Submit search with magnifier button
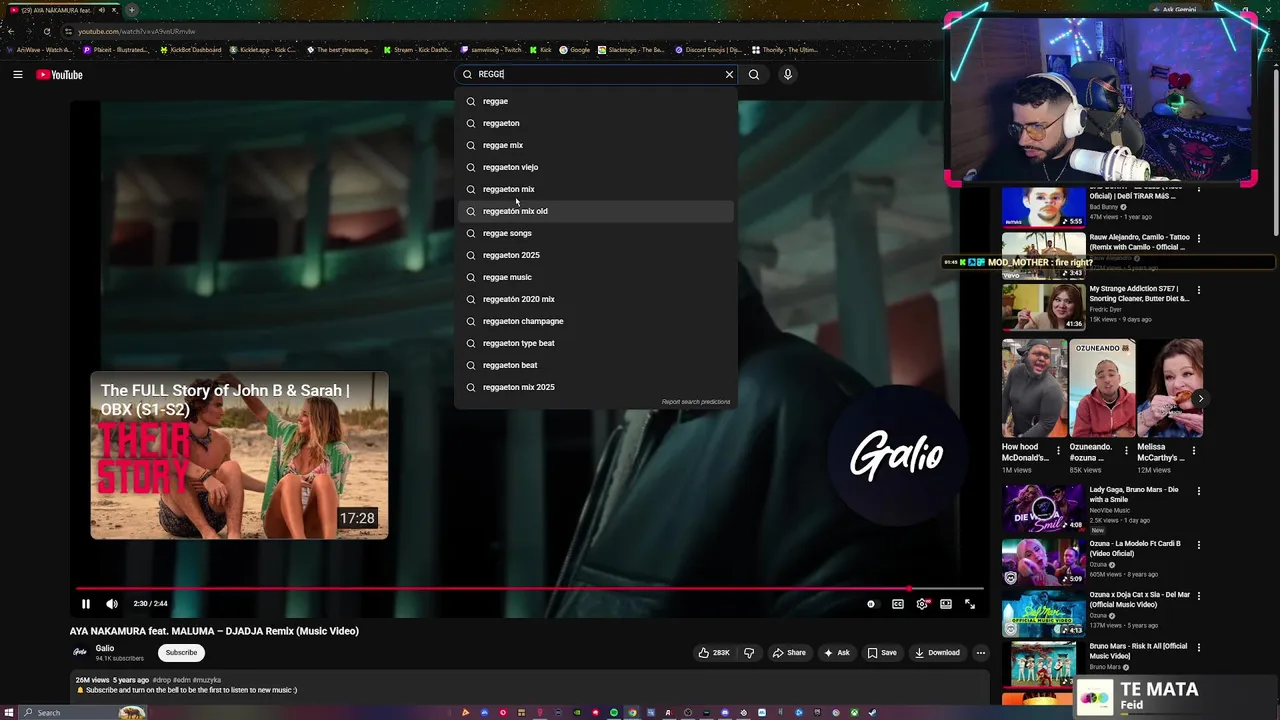1280x720 pixels. pyautogui.click(x=754, y=74)
